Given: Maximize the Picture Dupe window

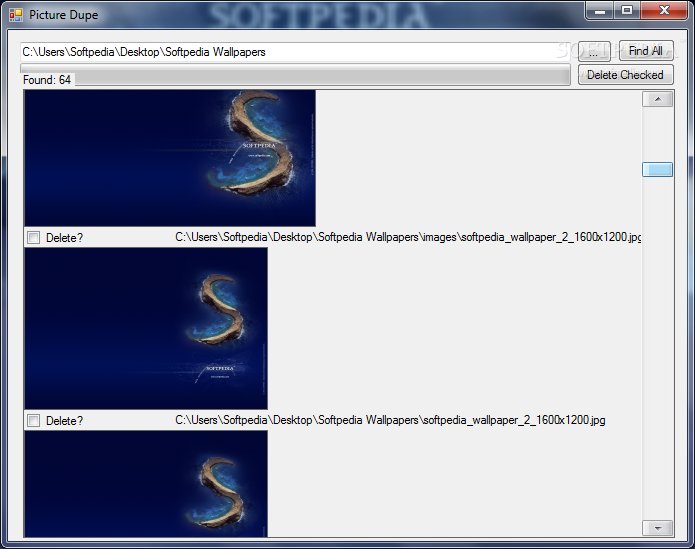Looking at the screenshot, I should (x=627, y=11).
